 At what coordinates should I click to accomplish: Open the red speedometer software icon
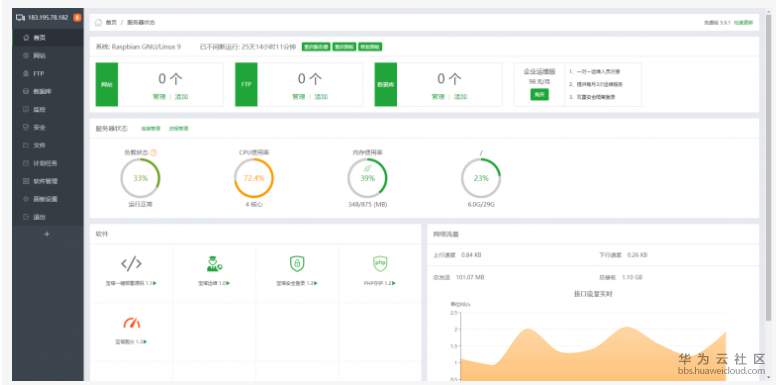pyautogui.click(x=132, y=323)
